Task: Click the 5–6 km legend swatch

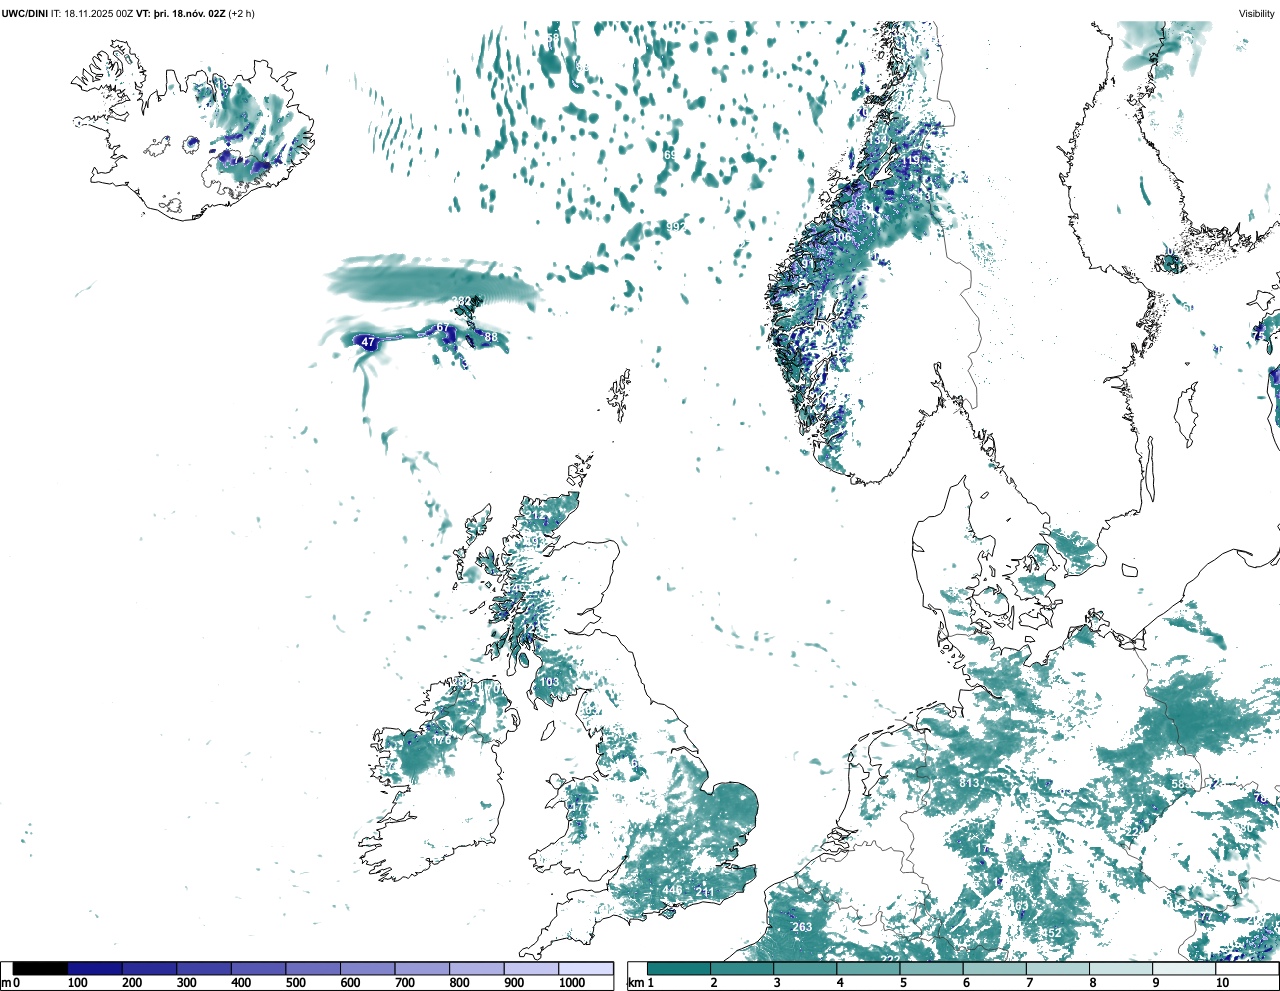Action: tap(931, 968)
